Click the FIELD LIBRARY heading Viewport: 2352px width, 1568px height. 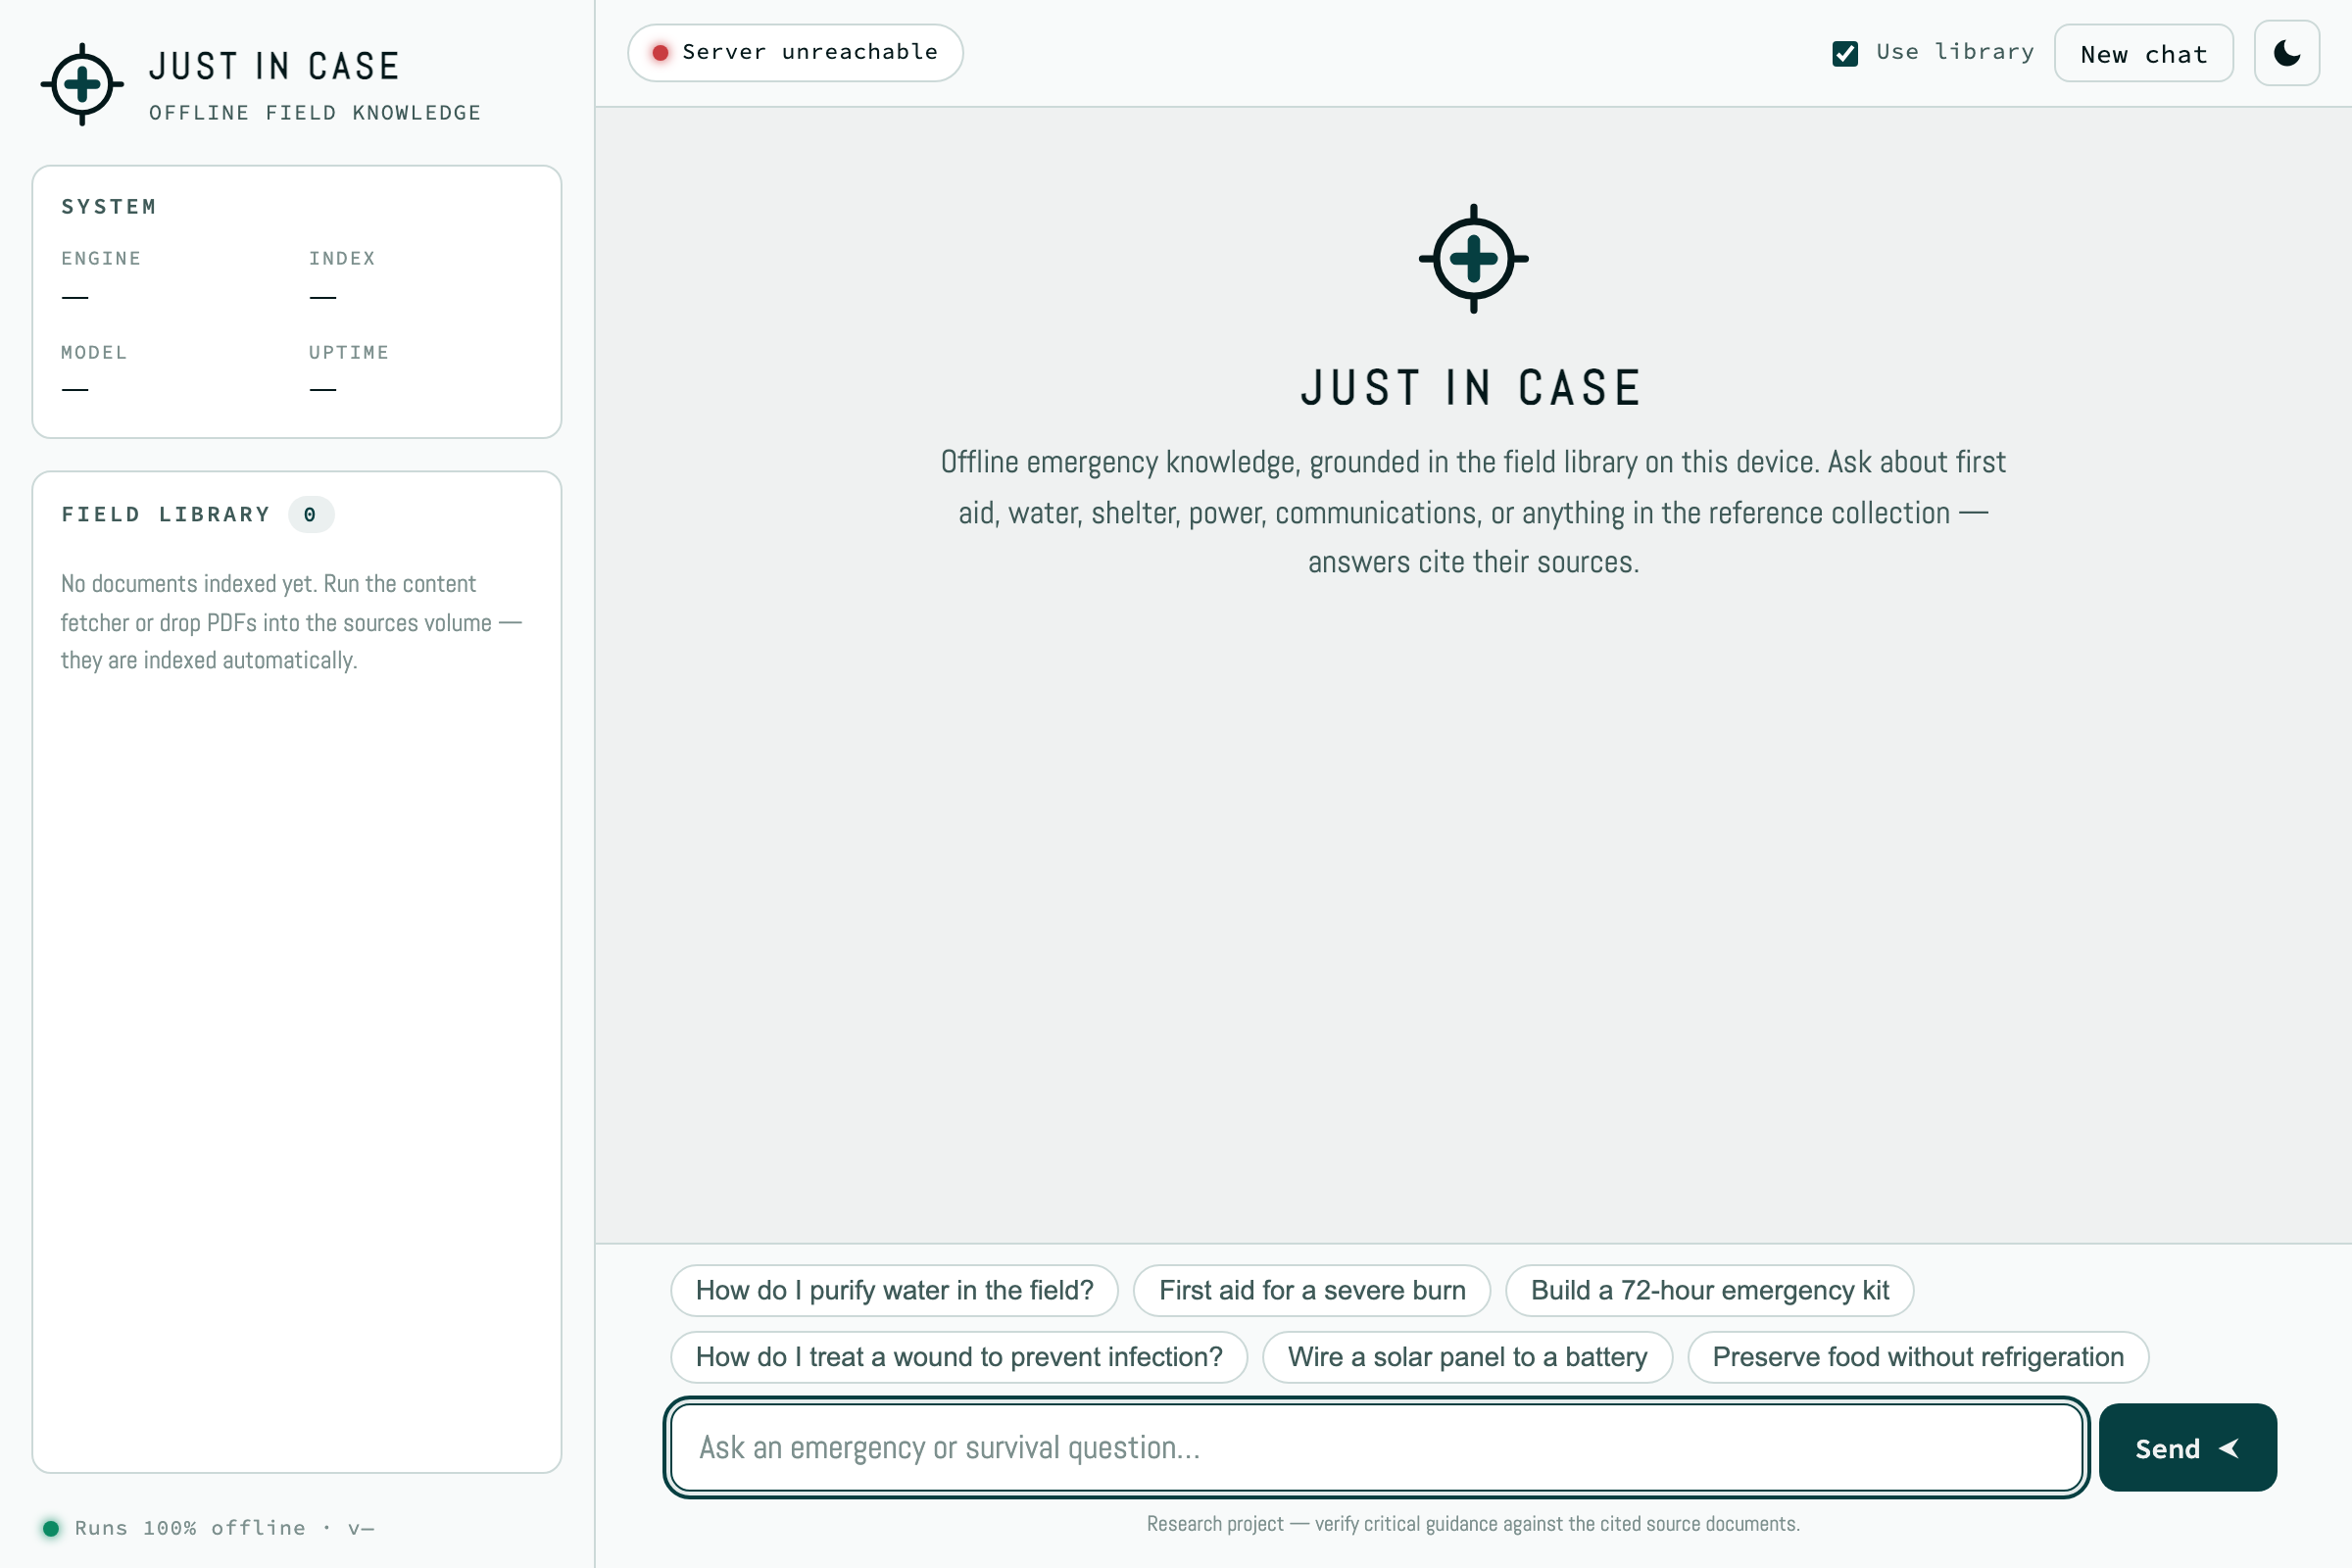166,514
